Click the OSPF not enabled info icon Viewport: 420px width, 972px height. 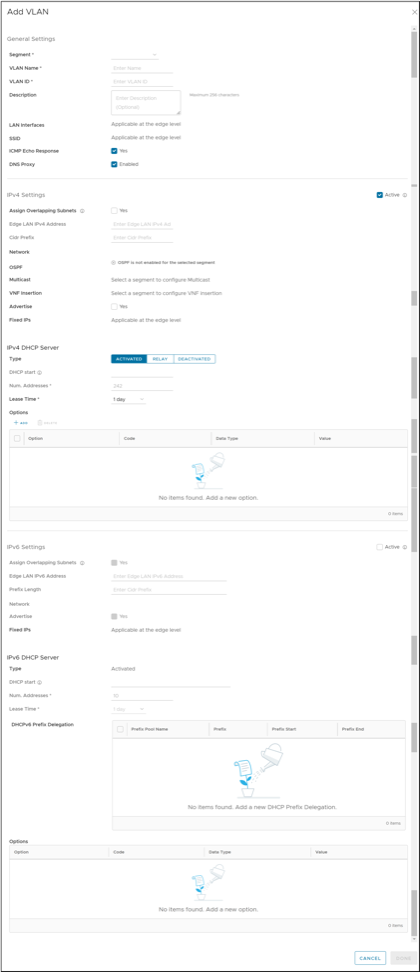click(x=113, y=263)
